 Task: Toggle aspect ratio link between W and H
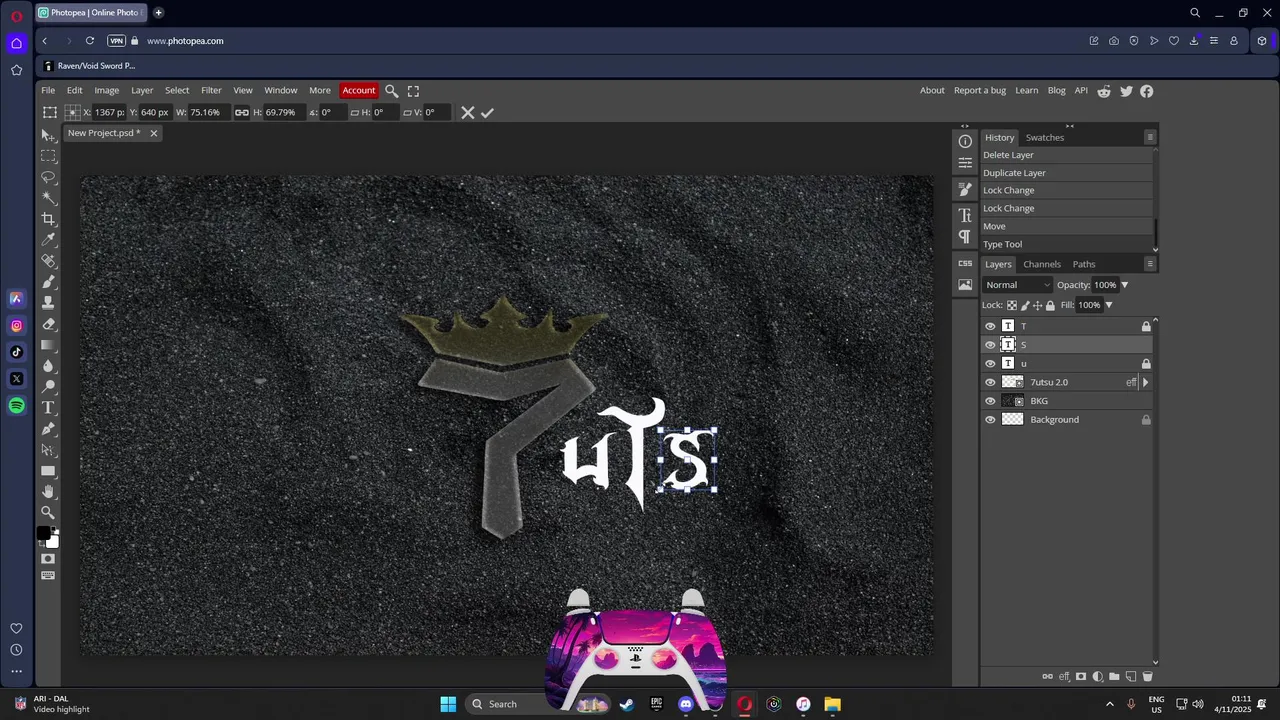242,113
